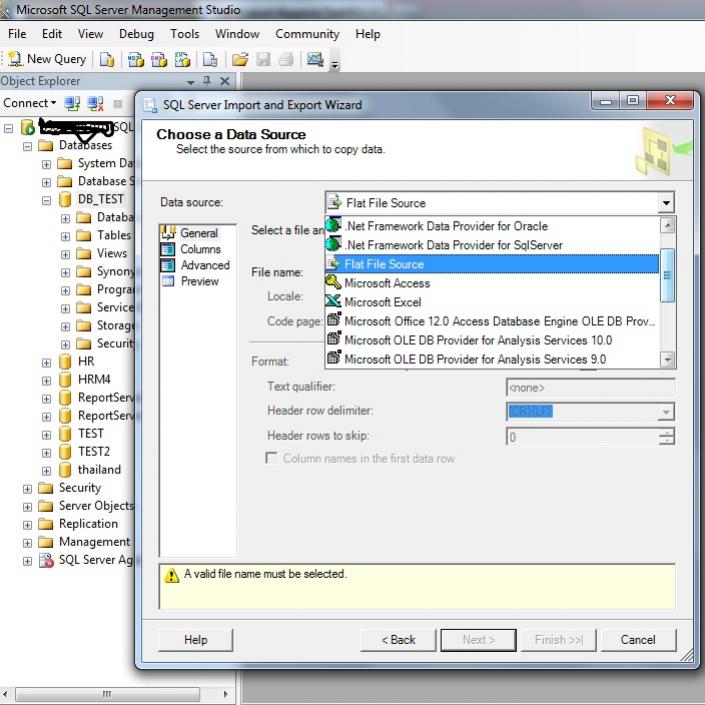Click the Back button
Image resolution: width=705 pixels, height=705 pixels.
point(398,640)
